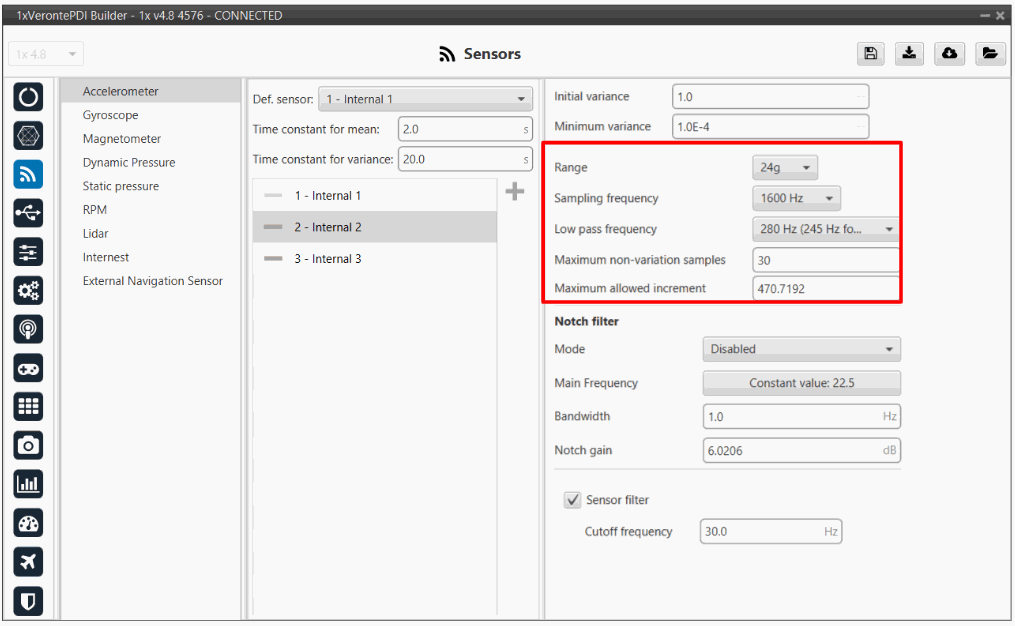Click the Maximum allowed increment field
This screenshot has width=1015, height=626.
[x=825, y=288]
